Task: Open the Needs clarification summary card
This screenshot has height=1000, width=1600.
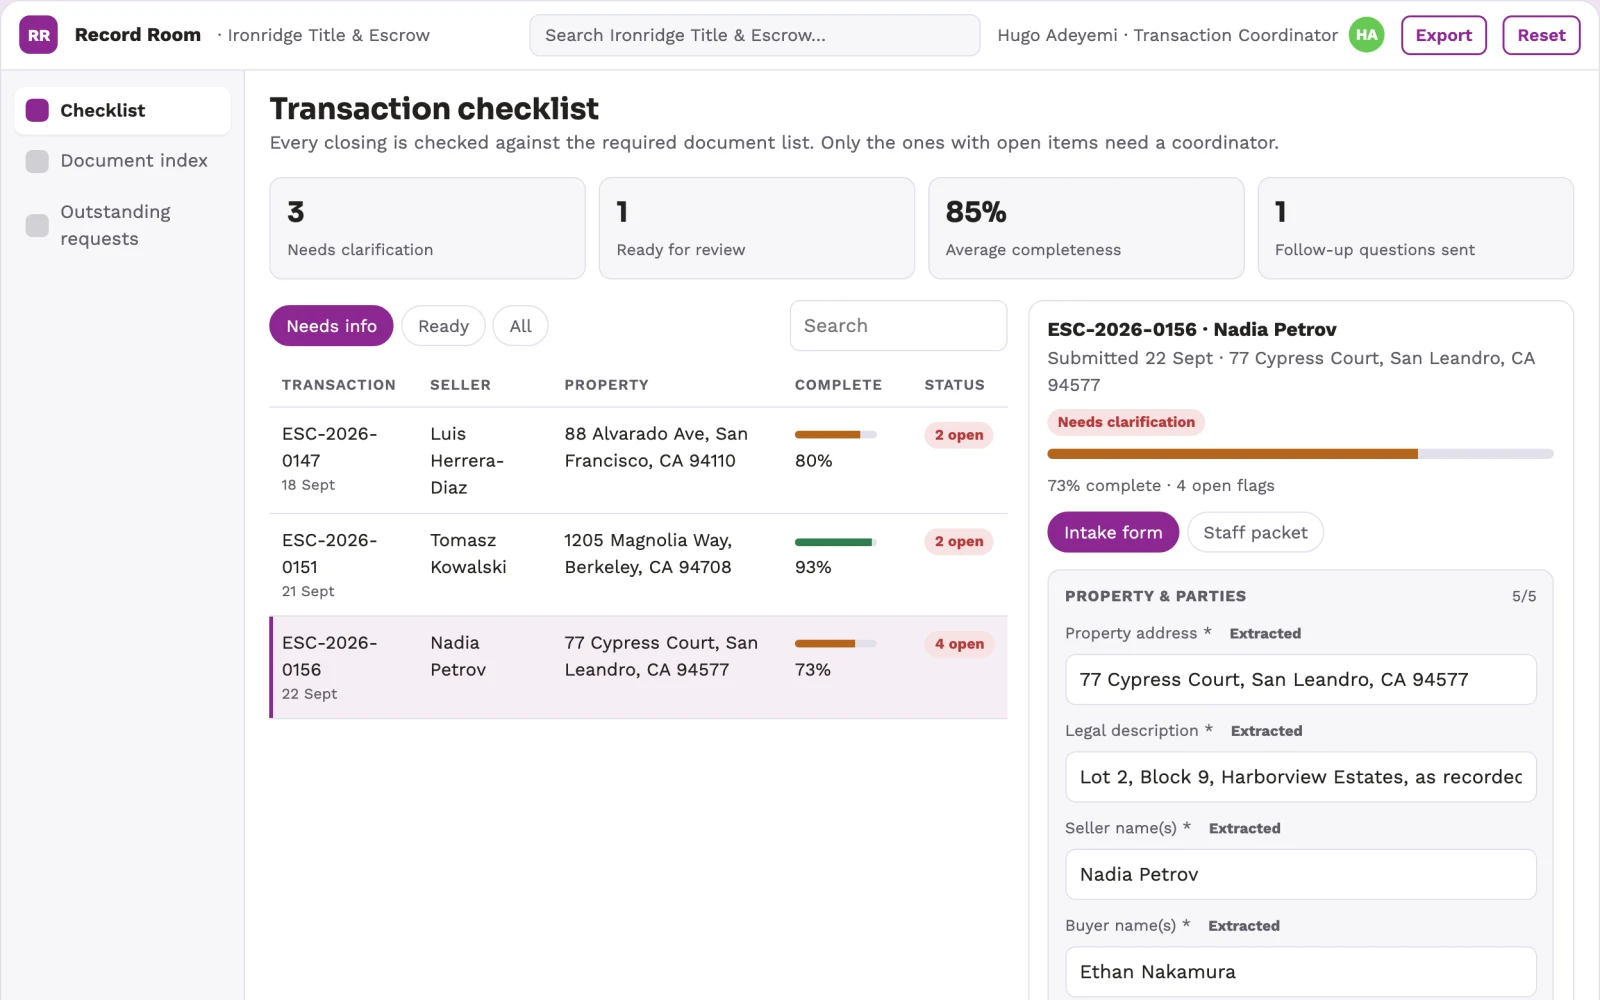Action: pos(427,228)
